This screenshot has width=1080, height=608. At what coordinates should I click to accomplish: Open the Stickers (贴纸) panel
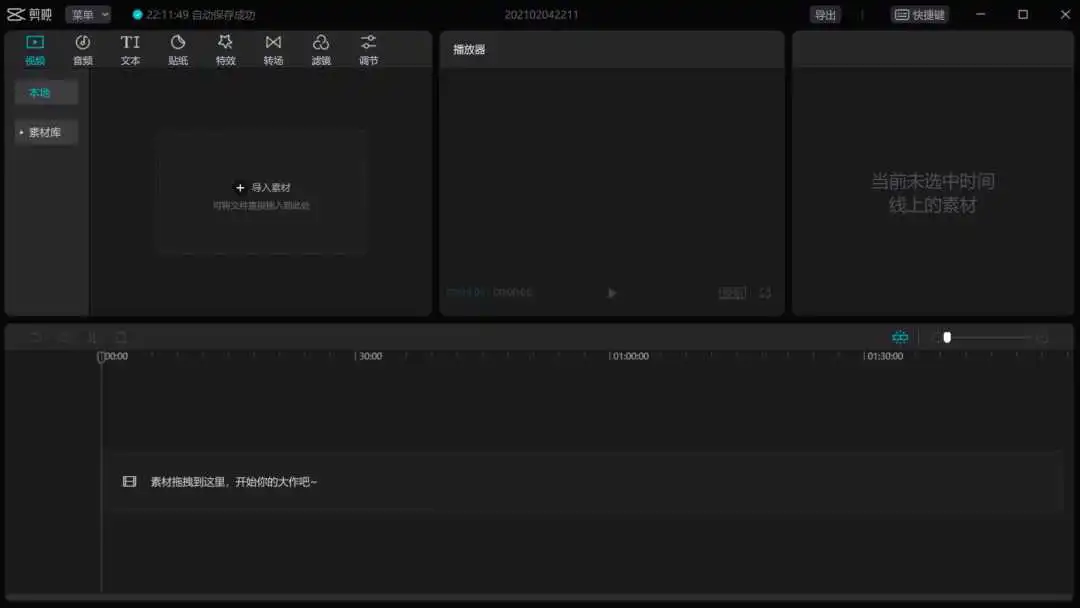pos(178,49)
